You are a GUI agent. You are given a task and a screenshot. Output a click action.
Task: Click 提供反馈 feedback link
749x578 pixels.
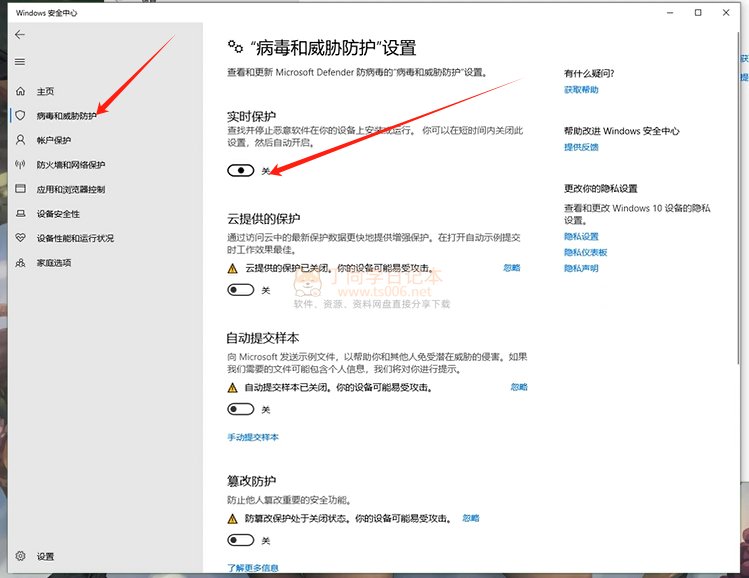pyautogui.click(x=581, y=147)
